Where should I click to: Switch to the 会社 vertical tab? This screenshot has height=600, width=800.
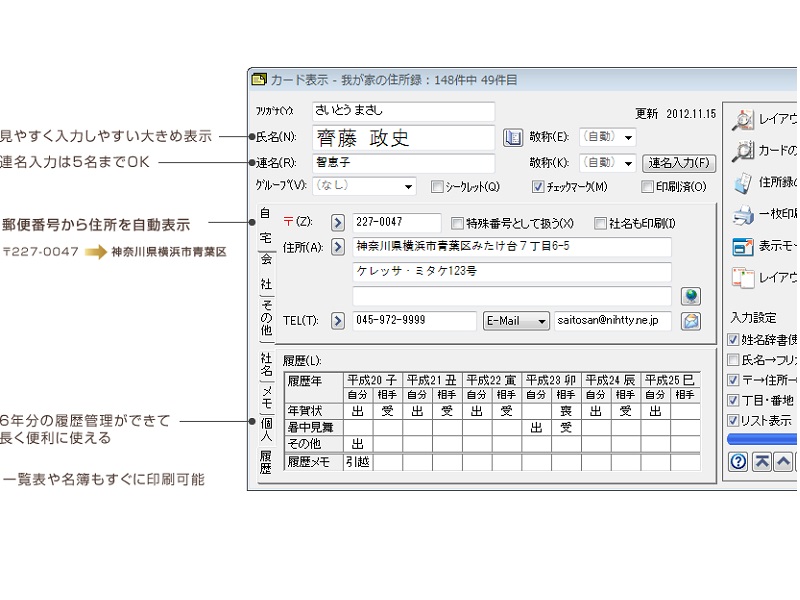[x=266, y=270]
